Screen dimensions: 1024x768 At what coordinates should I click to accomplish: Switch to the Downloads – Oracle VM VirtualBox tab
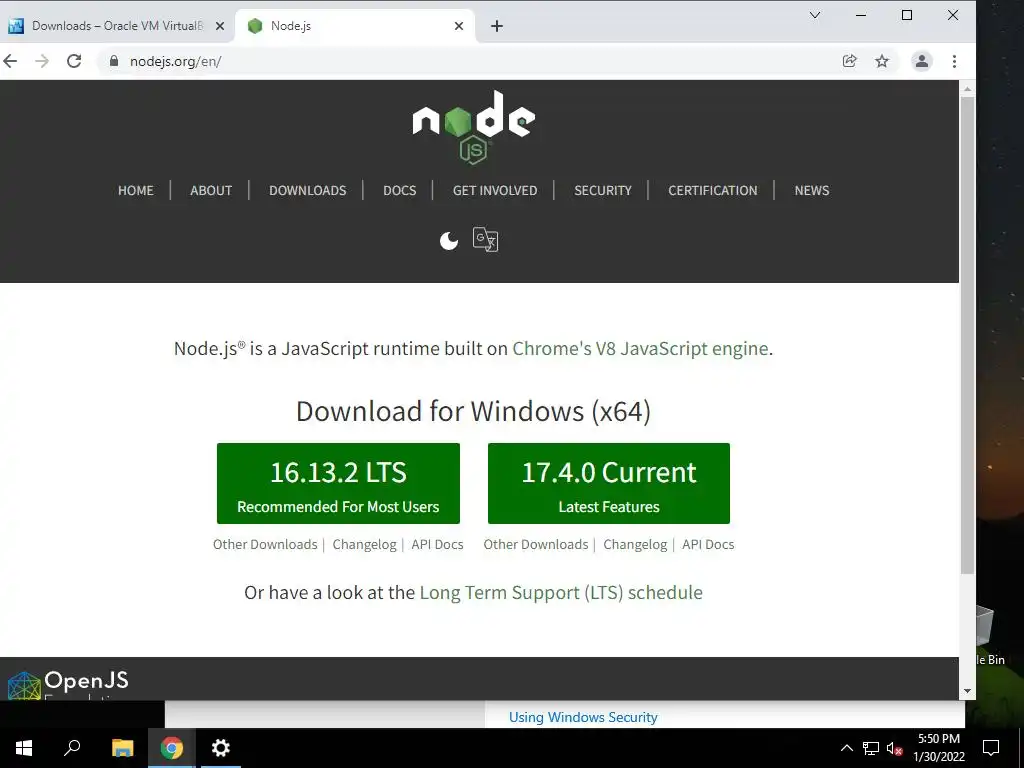point(118,26)
